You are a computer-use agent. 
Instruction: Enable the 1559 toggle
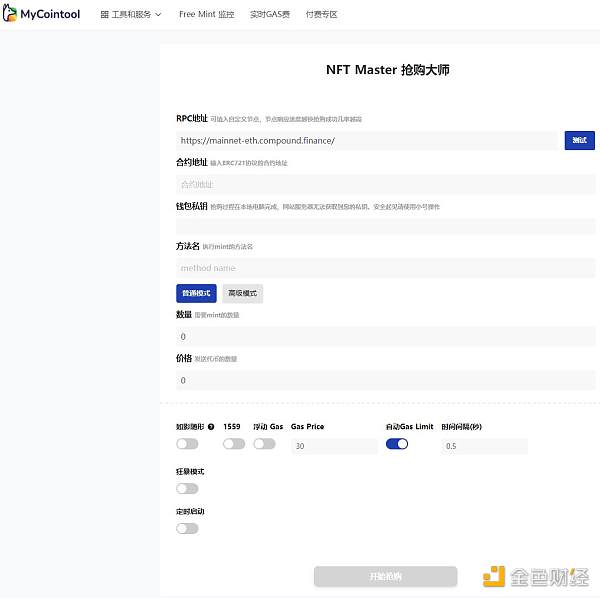point(234,444)
